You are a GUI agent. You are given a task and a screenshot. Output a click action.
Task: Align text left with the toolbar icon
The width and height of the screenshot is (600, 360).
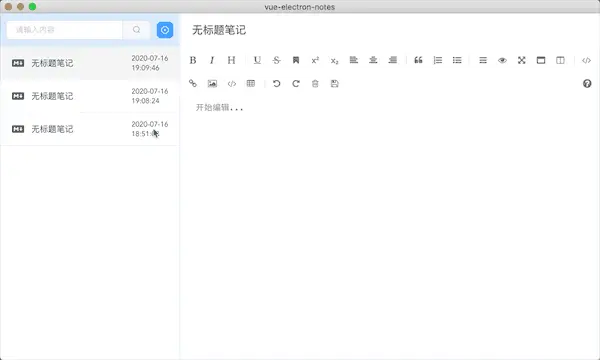click(354, 60)
